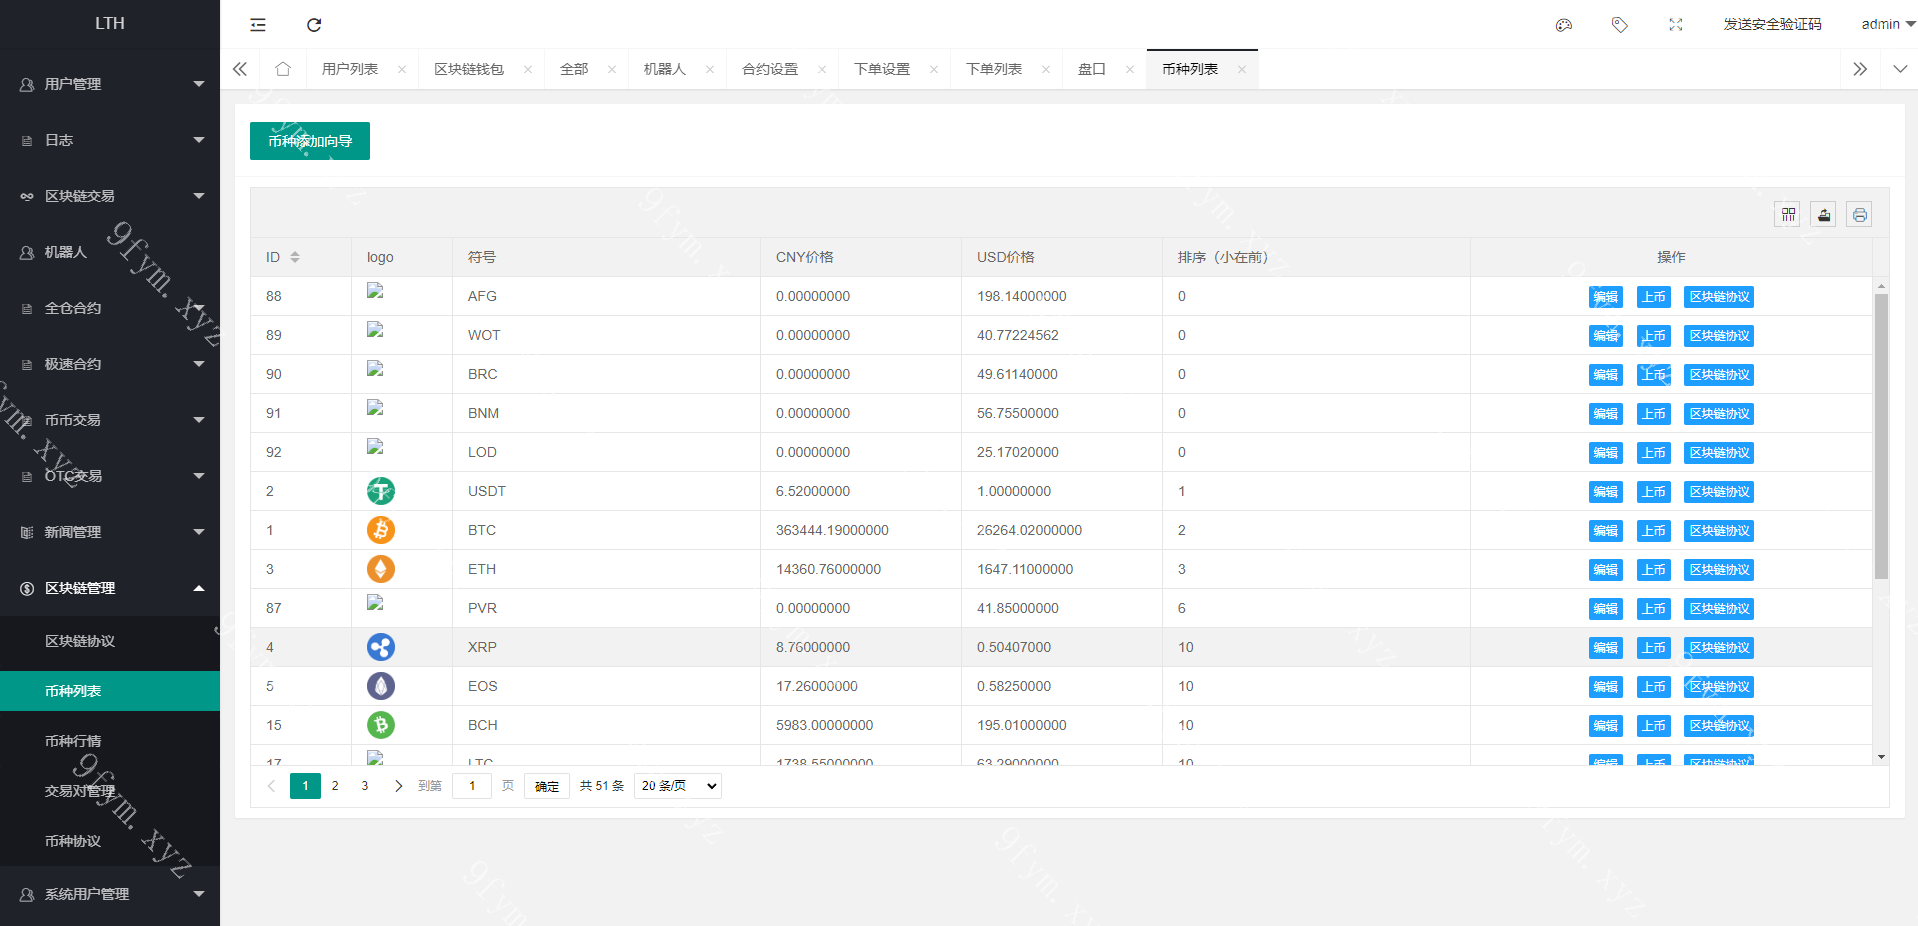
Task: Go to previous page arrow
Action: (x=271, y=786)
